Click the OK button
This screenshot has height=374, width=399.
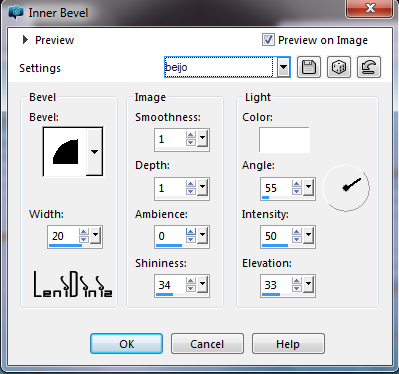[x=127, y=344]
